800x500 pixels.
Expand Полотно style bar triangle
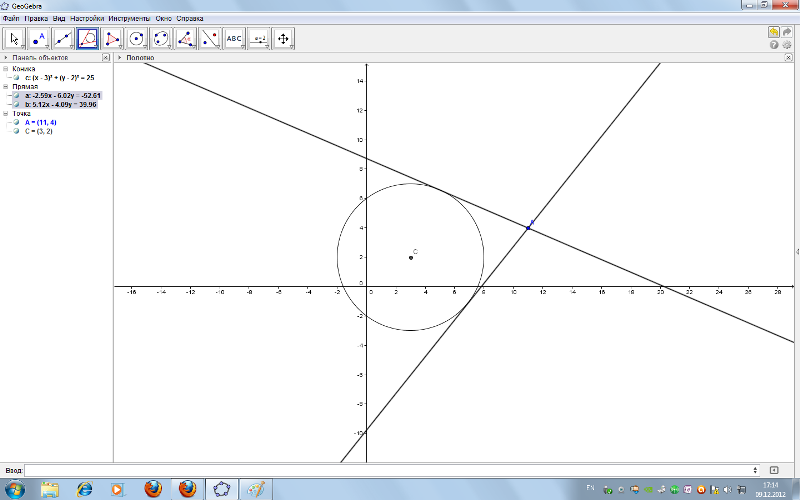coord(120,58)
